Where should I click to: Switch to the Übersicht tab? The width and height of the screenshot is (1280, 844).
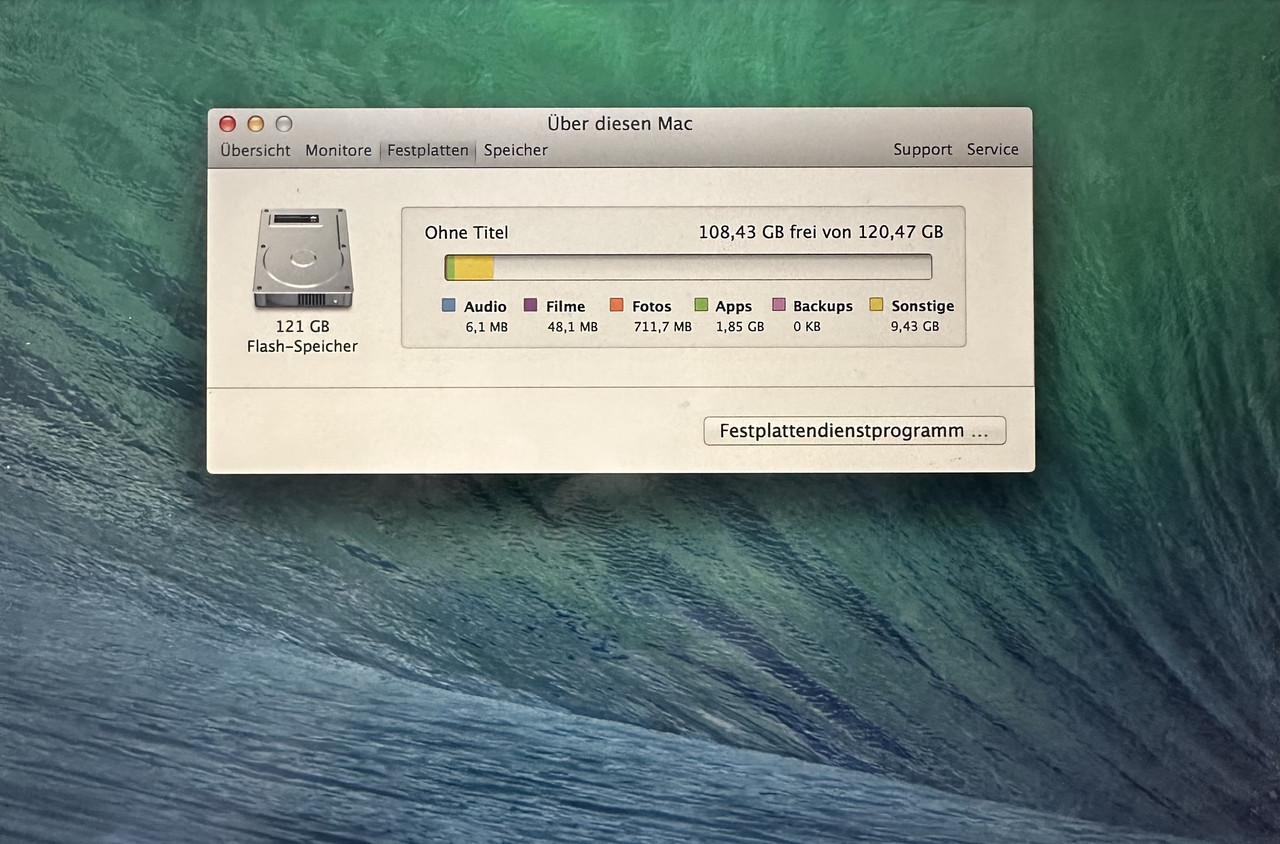[x=255, y=150]
